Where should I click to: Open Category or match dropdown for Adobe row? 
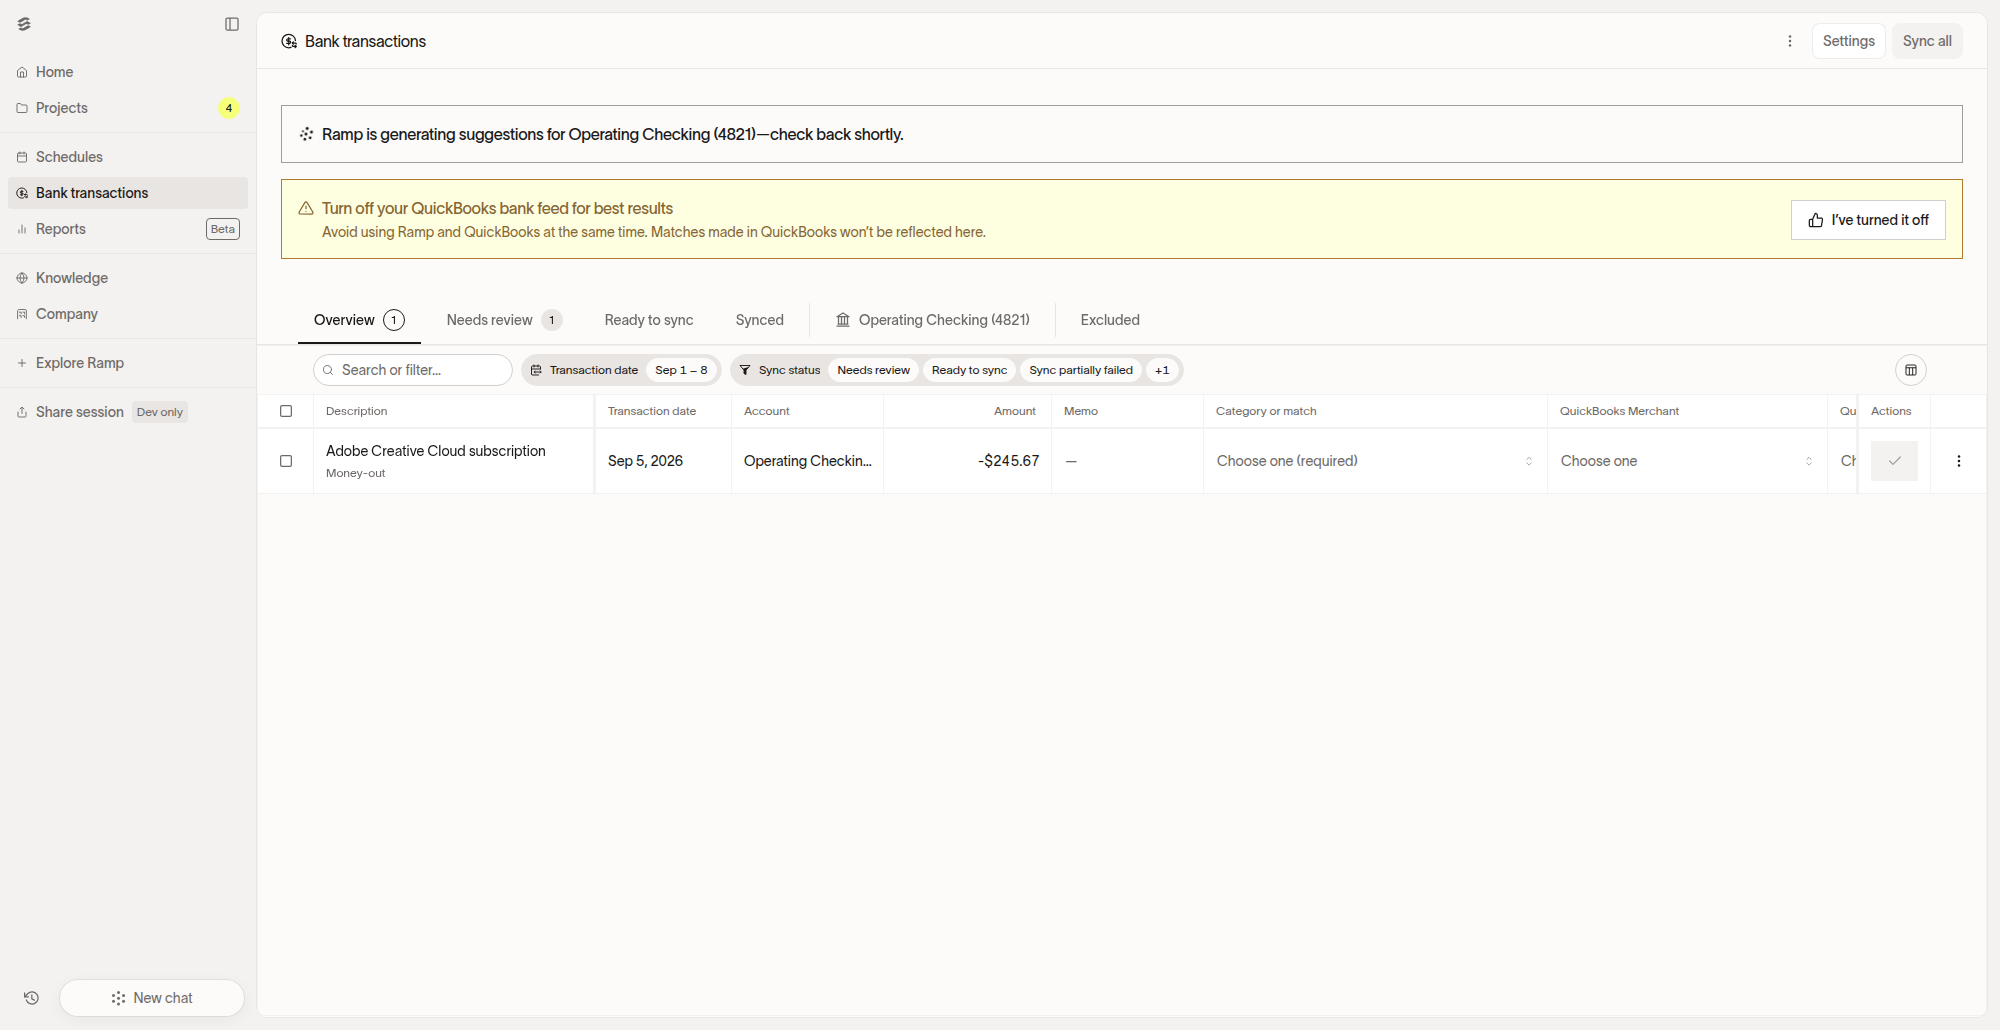click(1375, 461)
